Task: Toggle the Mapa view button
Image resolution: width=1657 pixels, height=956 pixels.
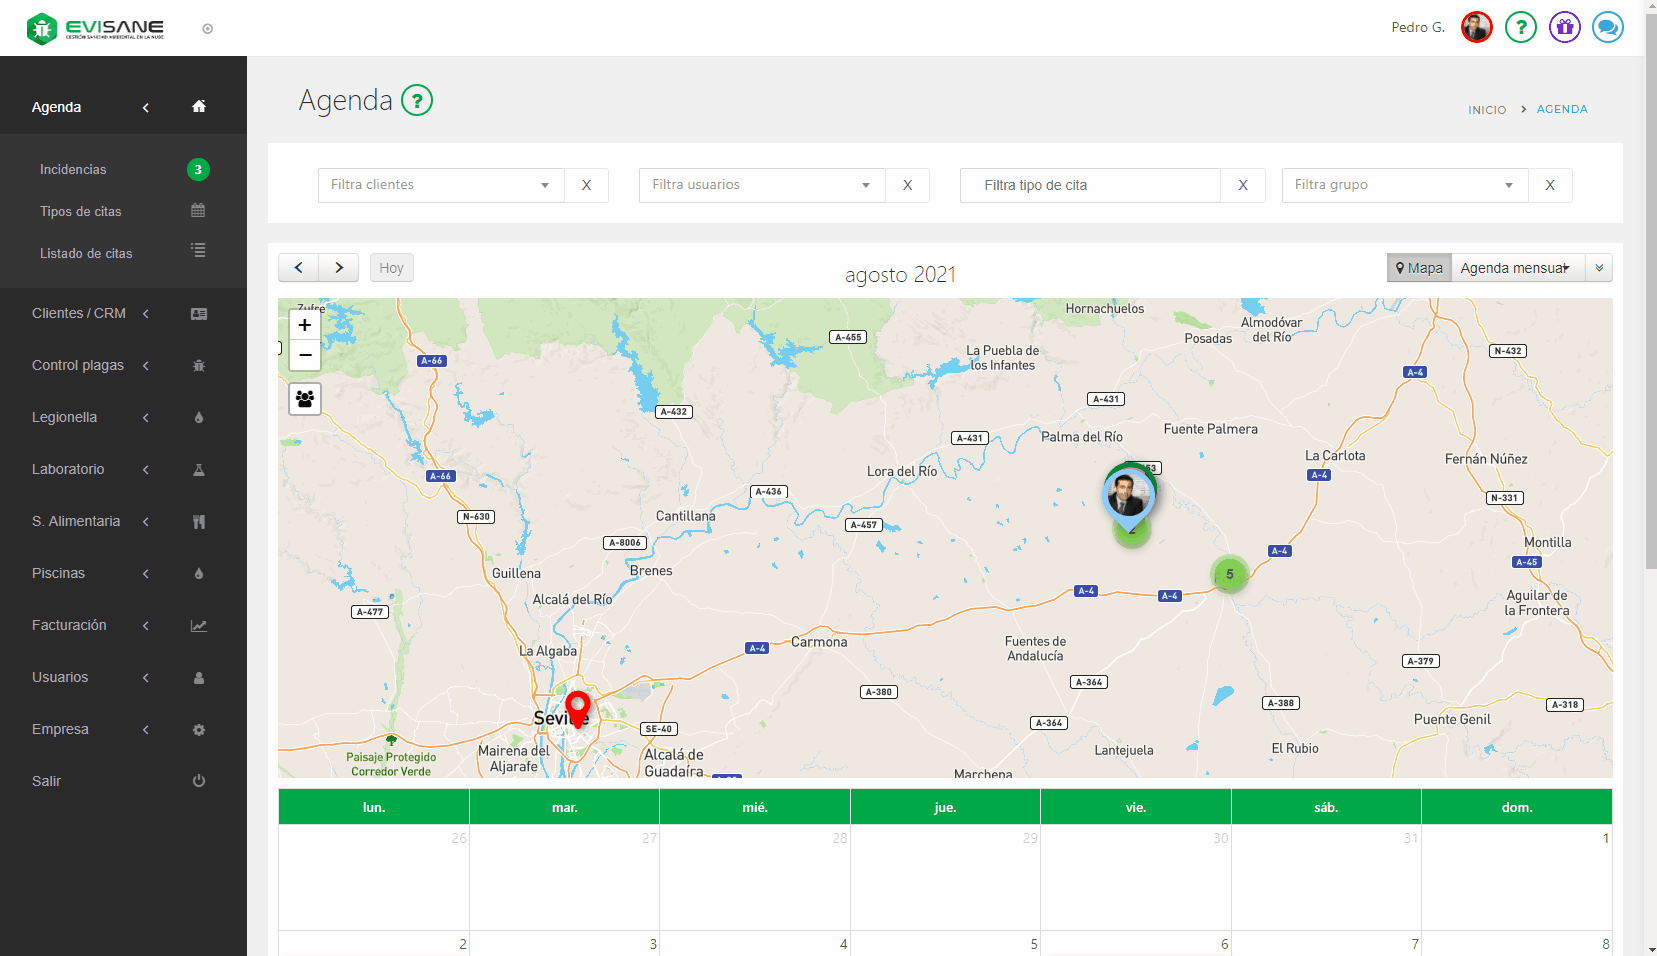Action: point(1419,268)
